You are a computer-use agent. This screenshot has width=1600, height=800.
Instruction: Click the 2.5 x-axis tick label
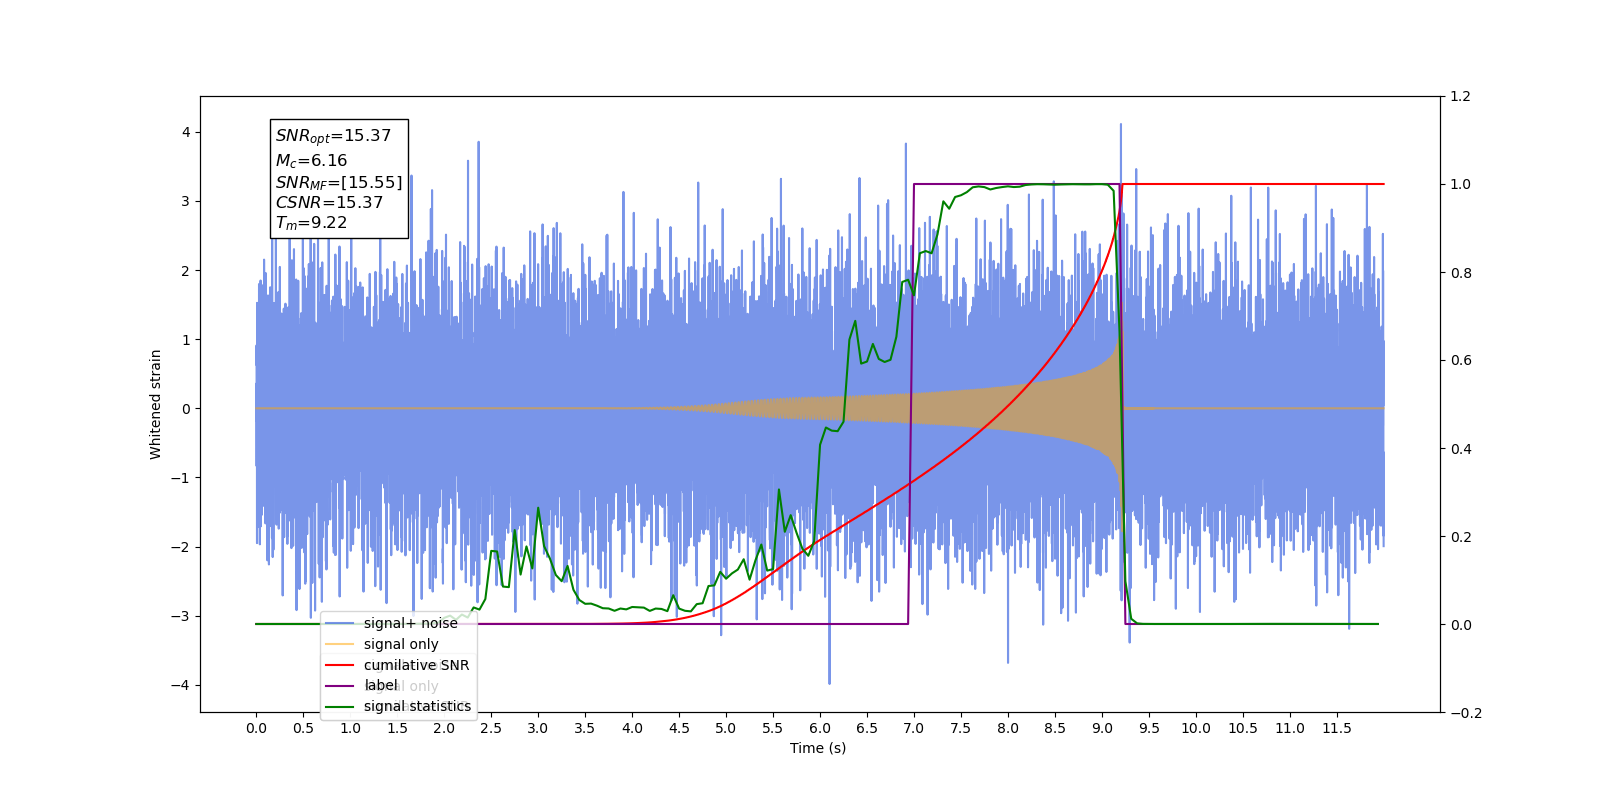(491, 728)
